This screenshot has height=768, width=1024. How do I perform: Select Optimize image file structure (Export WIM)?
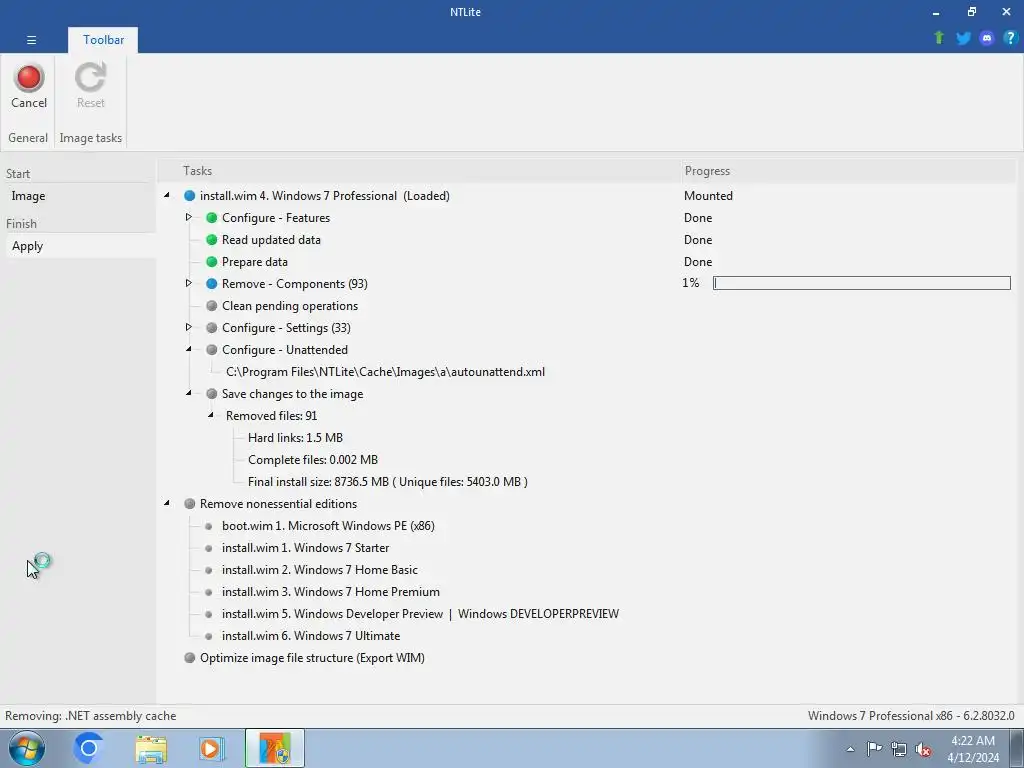(312, 658)
